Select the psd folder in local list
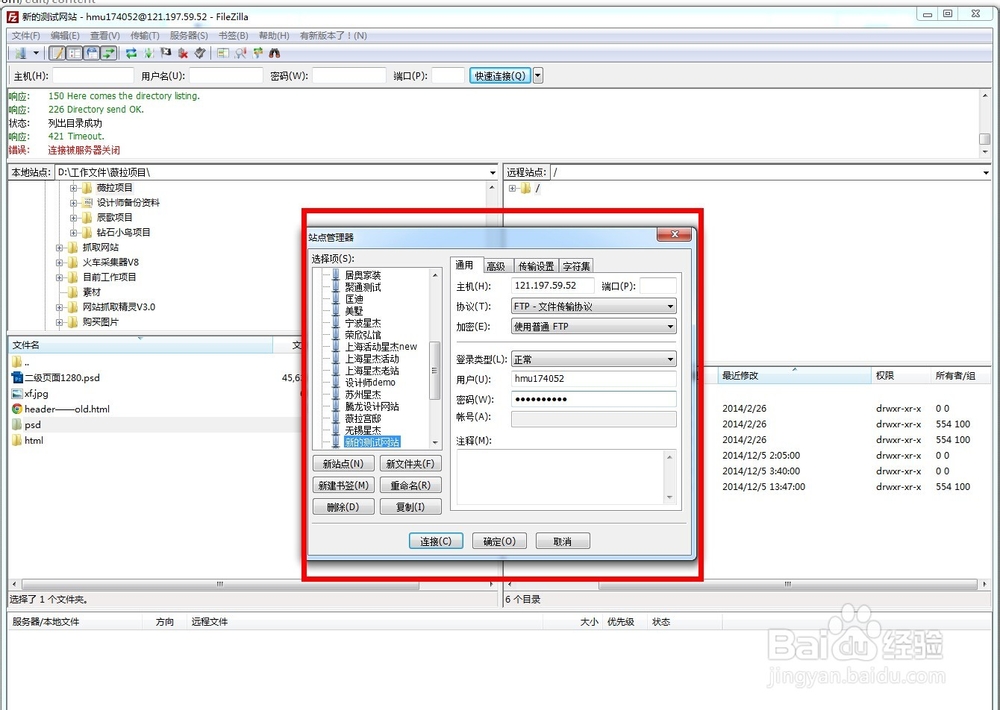Screen dimensions: 1000x710 point(33,425)
